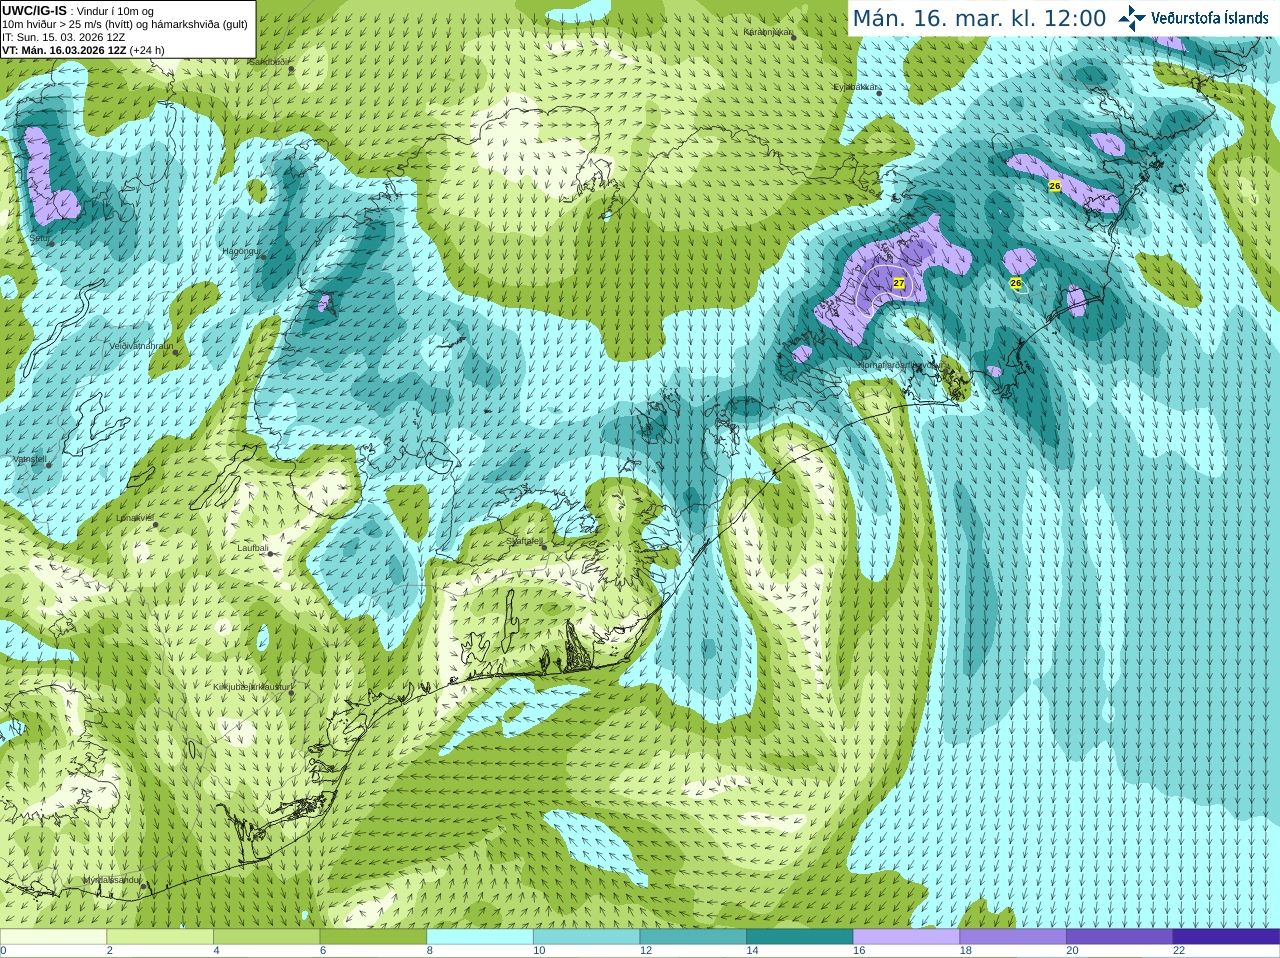Click the Setur station label
Image resolution: width=1280 pixels, height=958 pixels.
[40, 239]
